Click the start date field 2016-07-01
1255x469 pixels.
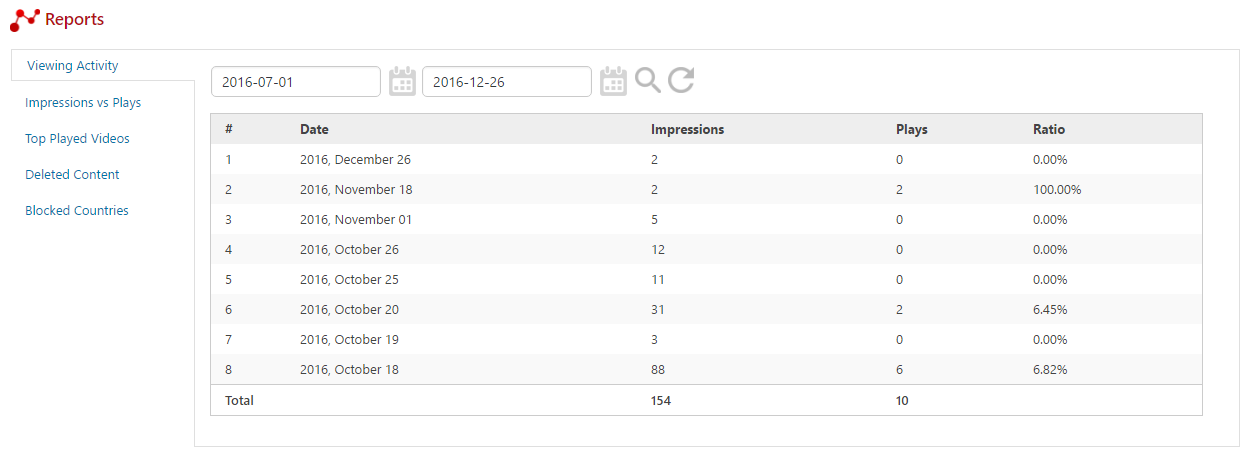[295, 82]
